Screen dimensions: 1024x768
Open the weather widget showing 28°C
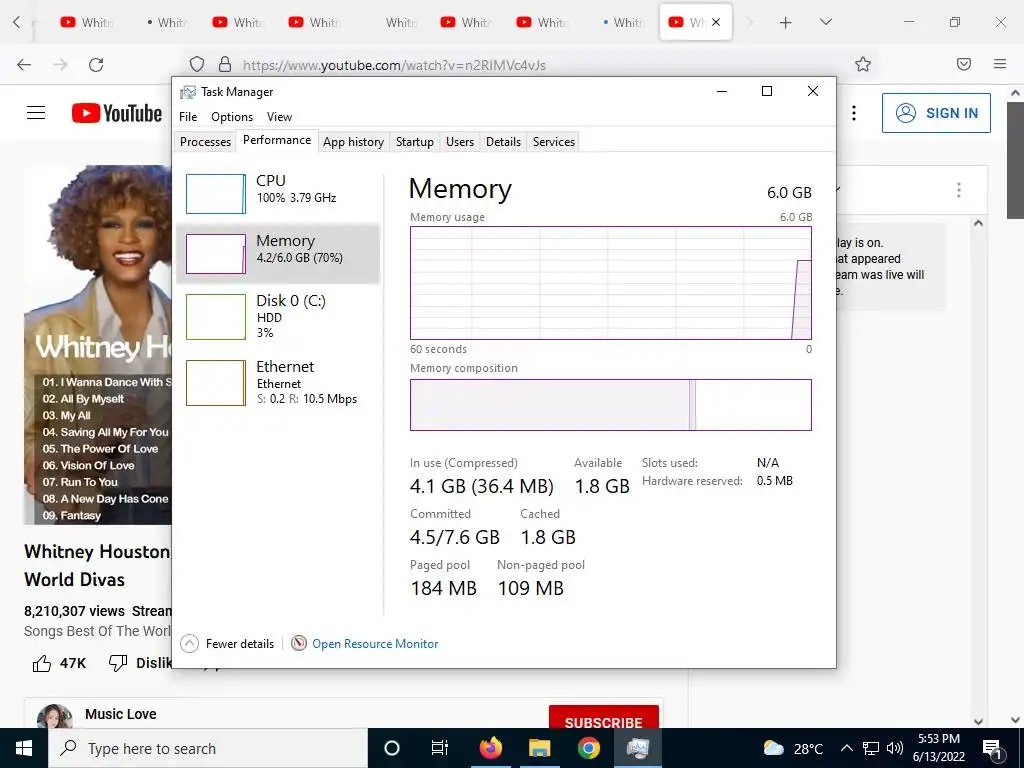point(793,748)
